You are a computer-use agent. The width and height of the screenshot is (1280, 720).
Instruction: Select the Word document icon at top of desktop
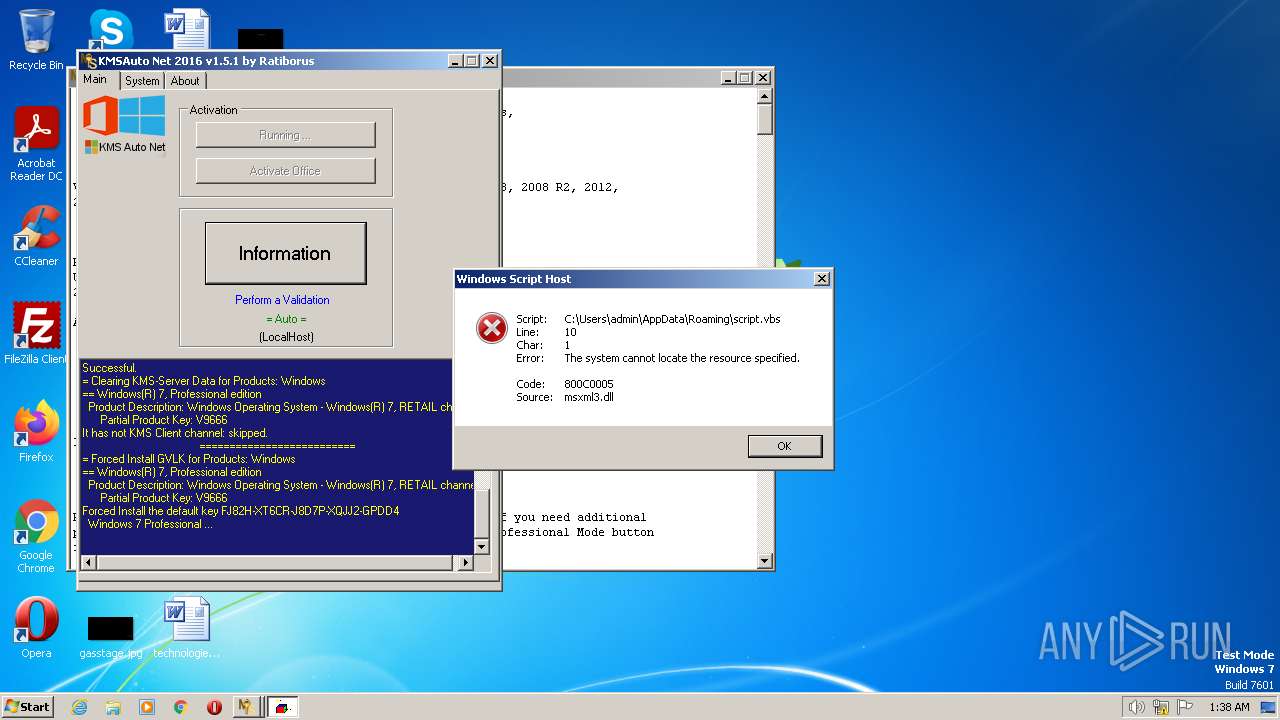(x=187, y=28)
